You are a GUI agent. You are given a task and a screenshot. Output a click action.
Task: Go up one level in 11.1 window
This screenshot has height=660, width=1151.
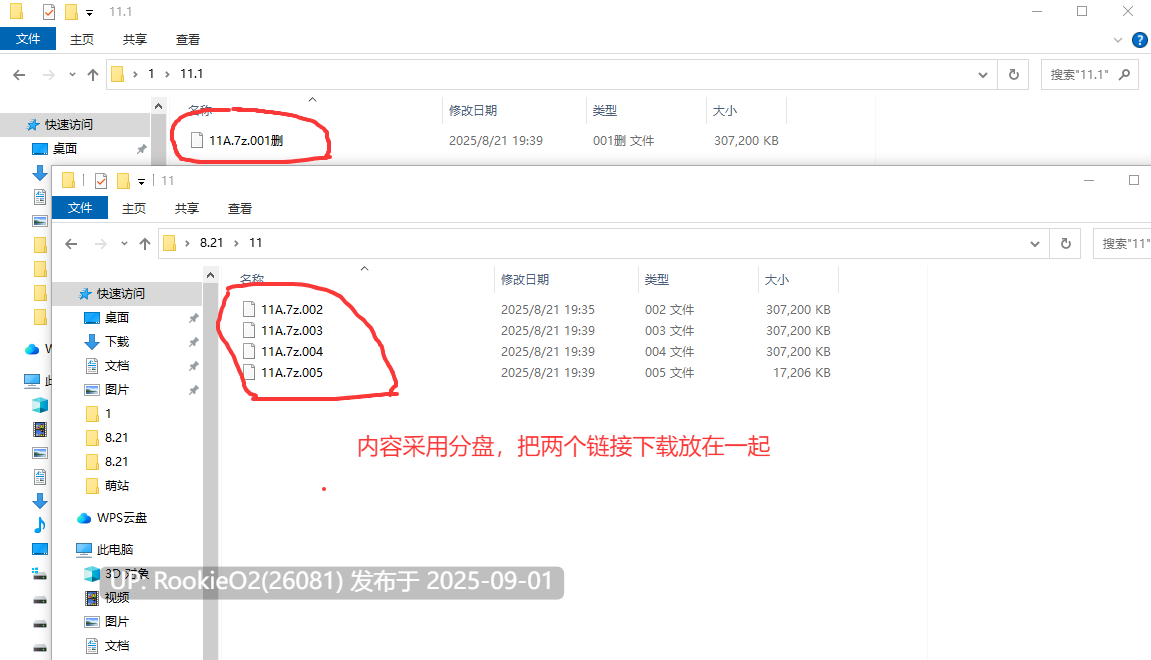pyautogui.click(x=92, y=74)
